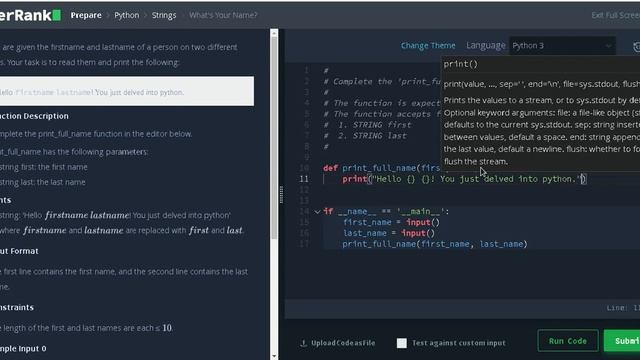Place cursor on line 11 print statement
Image resolution: width=640 pixels, height=360 pixels.
464,179
